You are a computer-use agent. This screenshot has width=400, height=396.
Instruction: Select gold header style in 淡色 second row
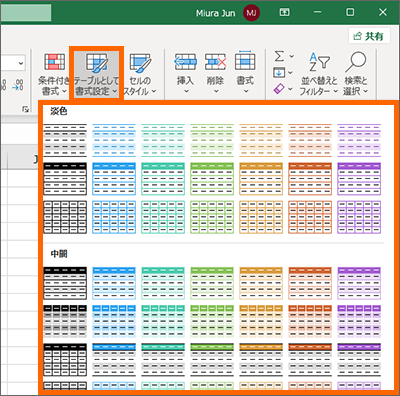(x=261, y=179)
